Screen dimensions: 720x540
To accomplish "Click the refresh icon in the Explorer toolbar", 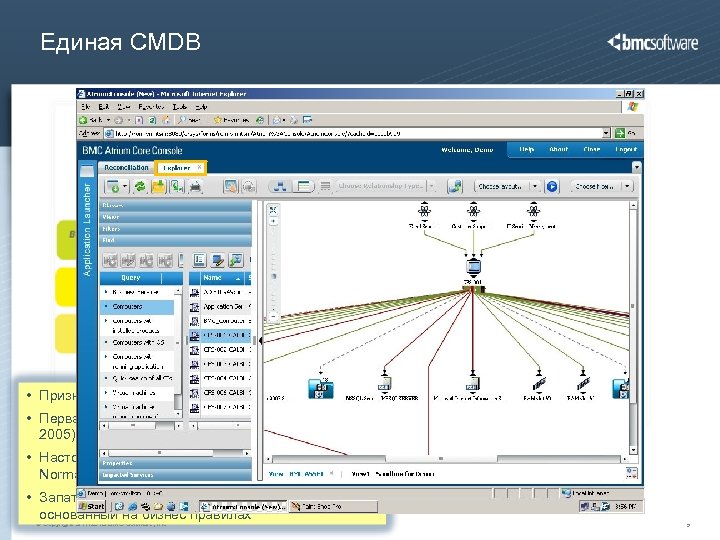I will coord(140,186).
